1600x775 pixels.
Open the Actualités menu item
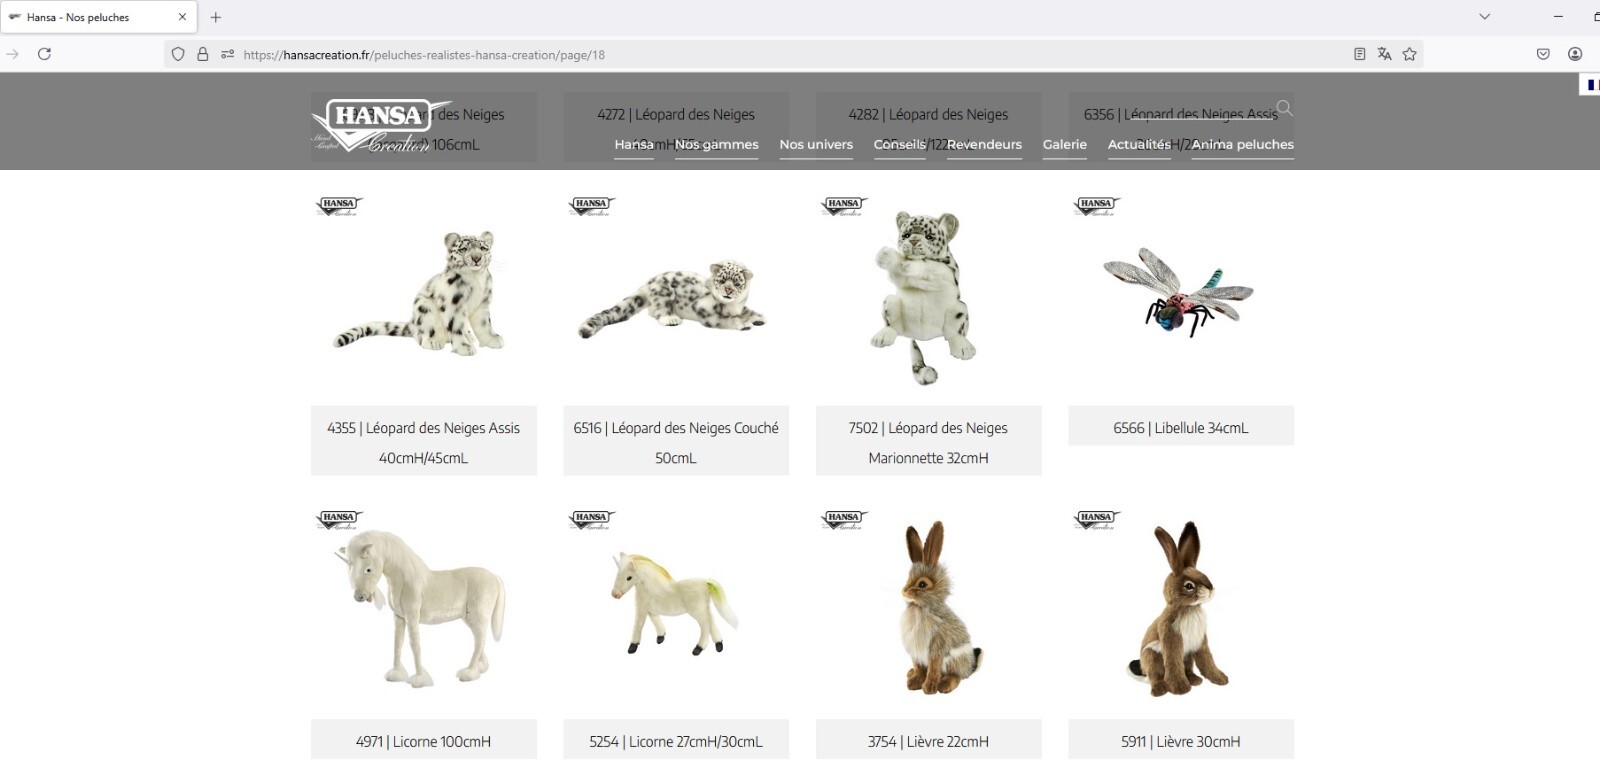[x=1139, y=145]
